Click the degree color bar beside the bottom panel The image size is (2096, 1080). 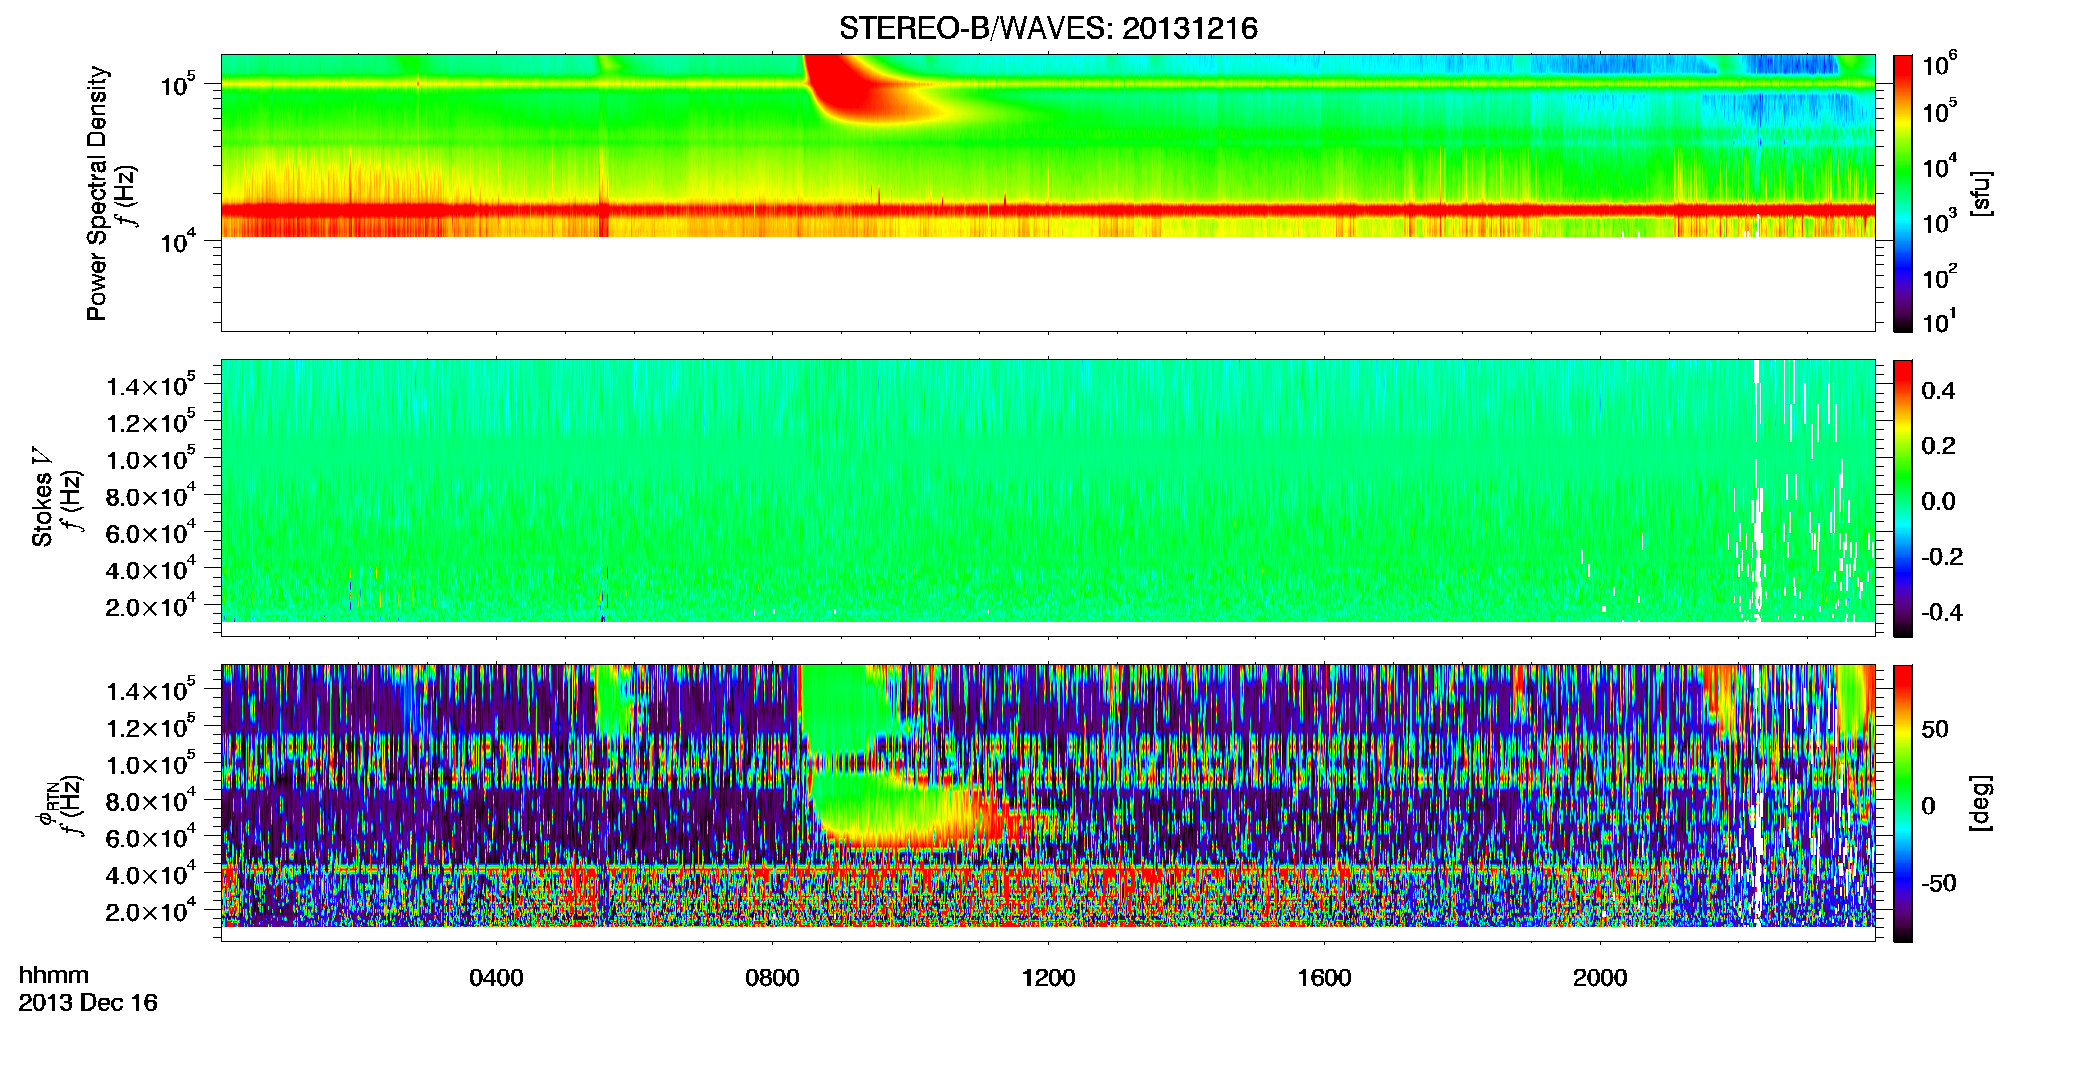1902,803
